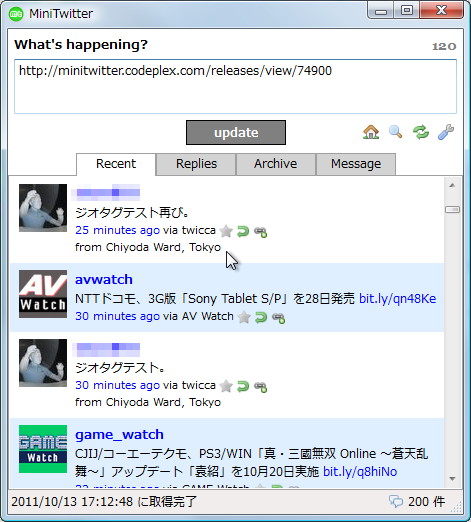Click 'via twicca' on the first tweet
The height and width of the screenshot is (522, 471).
point(189,230)
